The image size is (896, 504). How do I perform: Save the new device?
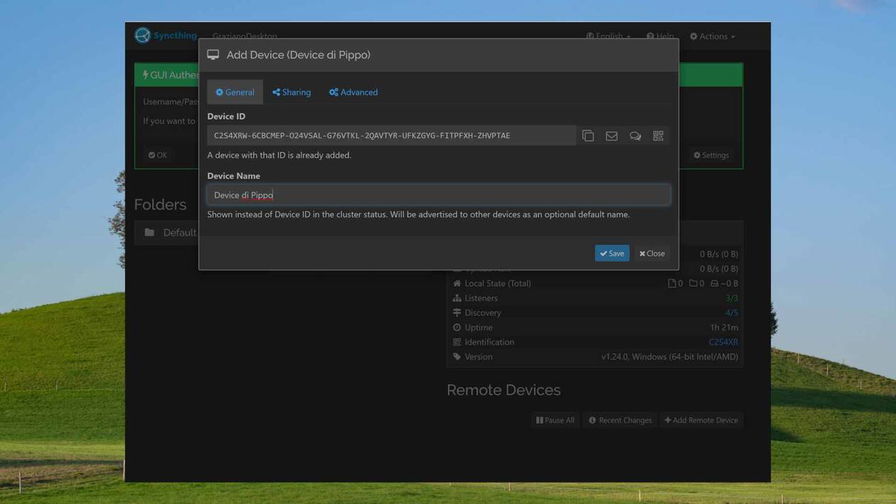pyautogui.click(x=612, y=253)
